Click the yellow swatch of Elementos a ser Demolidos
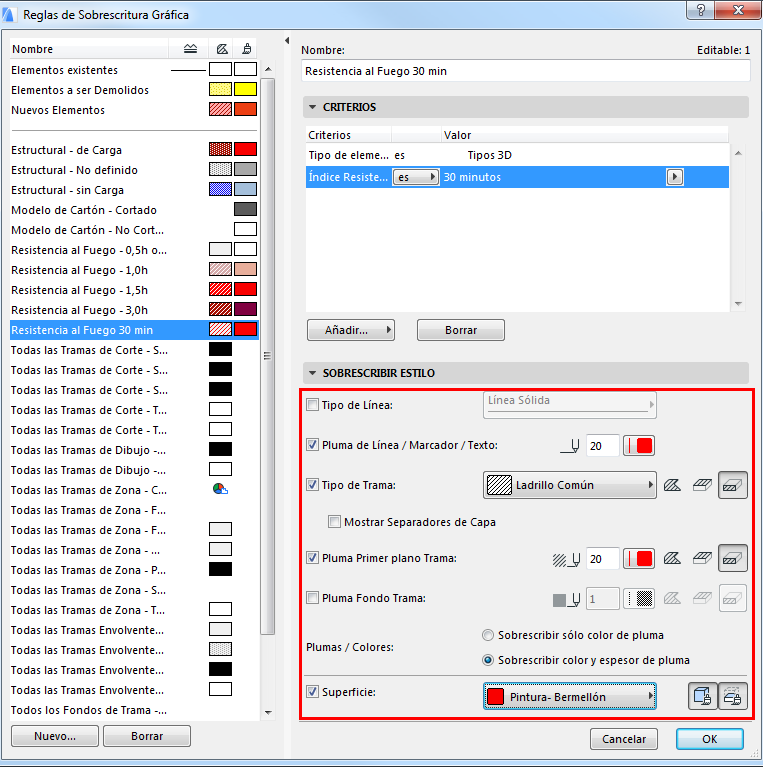763x767 pixels. (x=245, y=89)
